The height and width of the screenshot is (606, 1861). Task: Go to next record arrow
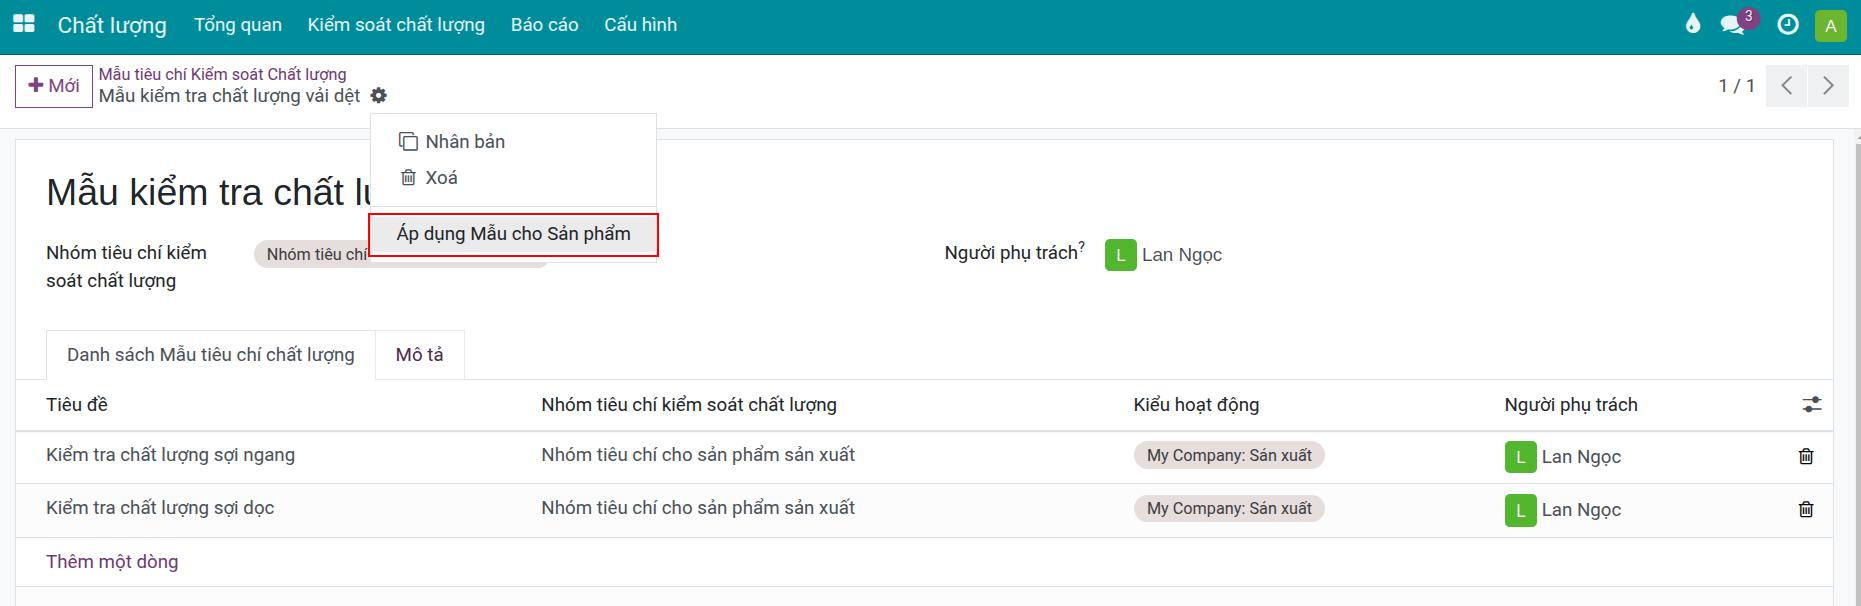[x=1828, y=86]
